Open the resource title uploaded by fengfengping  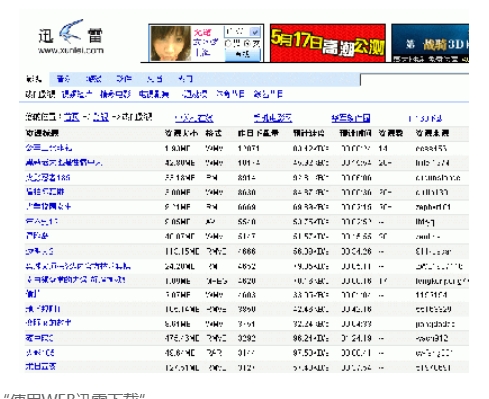pos(75,280)
